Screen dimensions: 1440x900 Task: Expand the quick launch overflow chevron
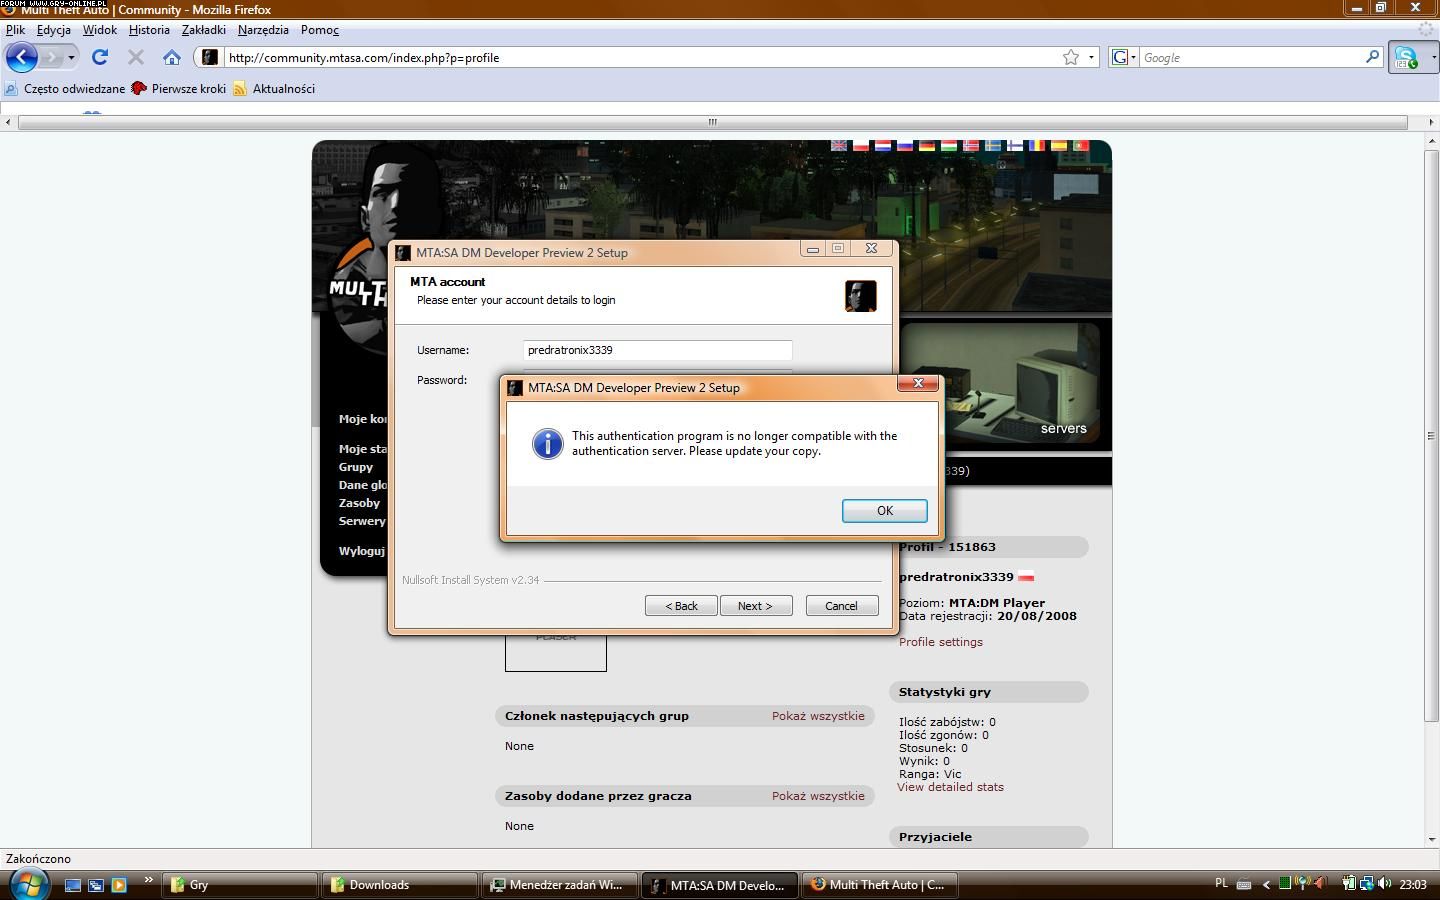148,880
